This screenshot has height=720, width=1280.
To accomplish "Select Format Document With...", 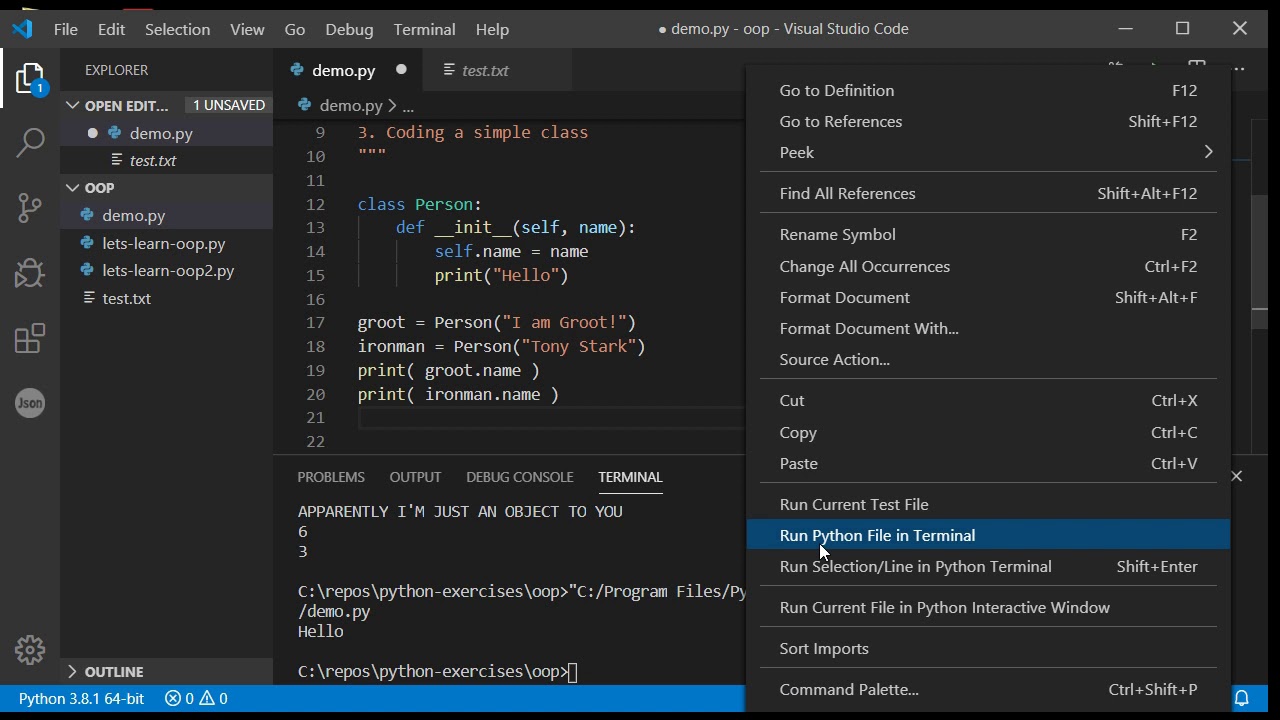I will pyautogui.click(x=988, y=328).
